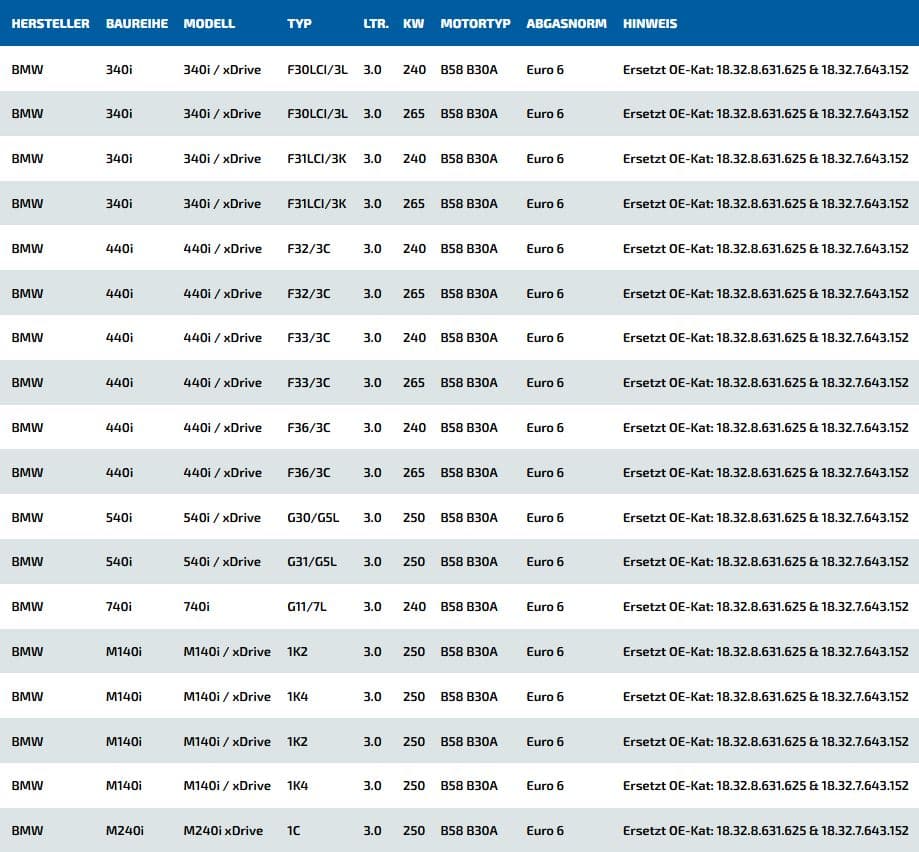Click 340i / xDrive model in F31LCI/3K 265 kW row

222,203
